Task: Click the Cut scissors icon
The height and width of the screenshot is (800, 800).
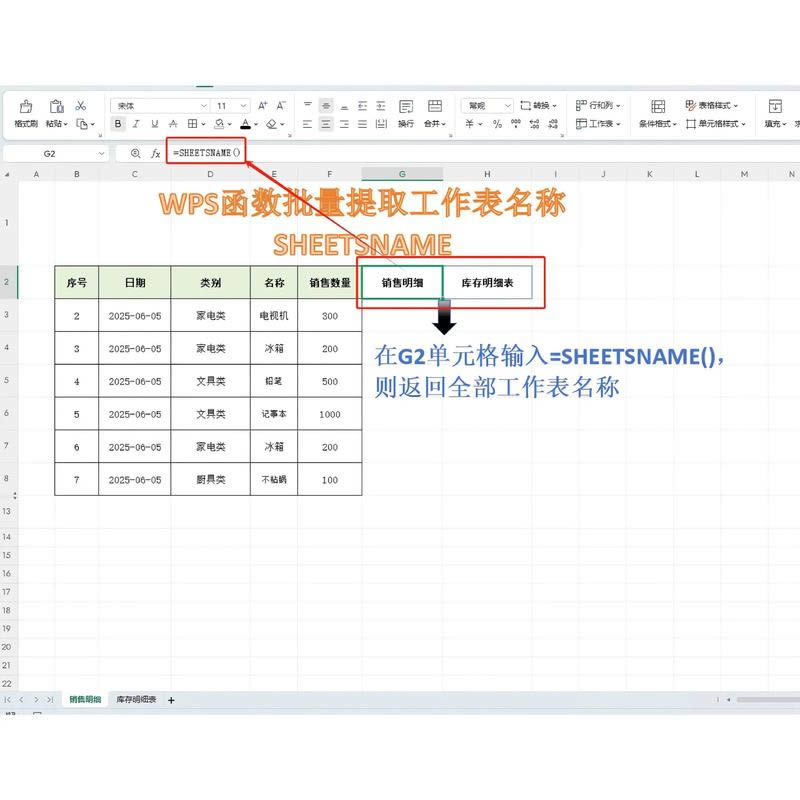Action: pyautogui.click(x=80, y=106)
